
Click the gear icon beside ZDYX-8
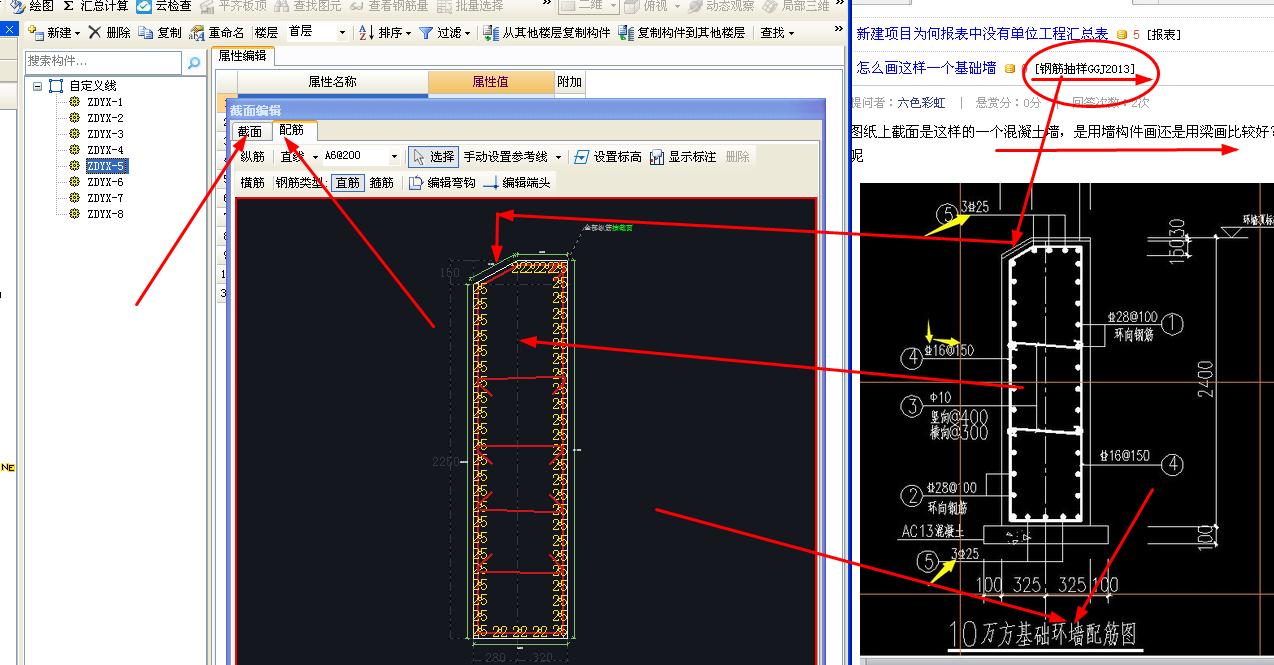click(74, 214)
